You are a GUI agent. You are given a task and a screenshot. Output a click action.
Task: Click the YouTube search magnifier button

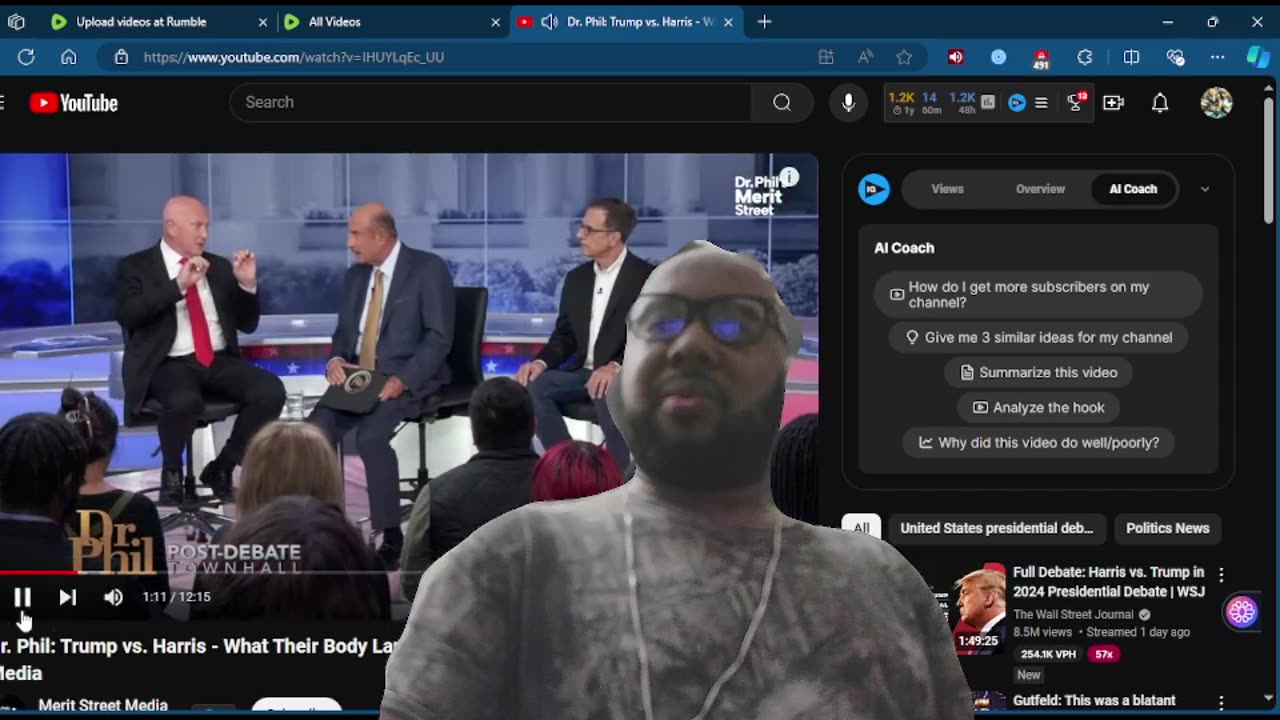[782, 102]
